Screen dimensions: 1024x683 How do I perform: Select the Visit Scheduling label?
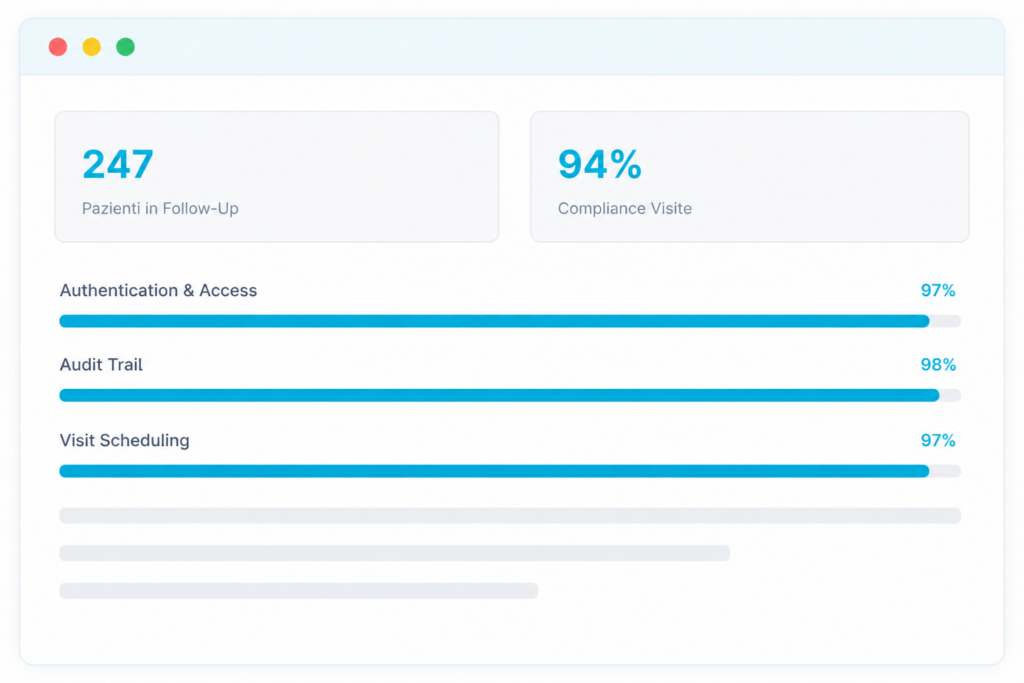coord(125,441)
